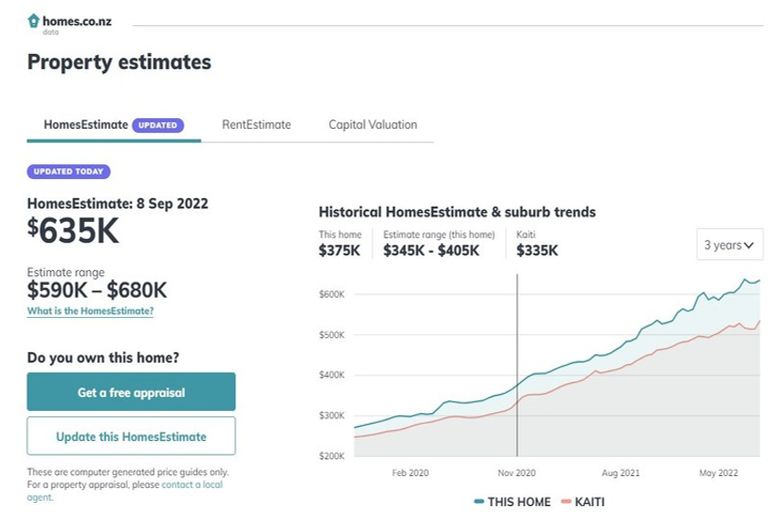Open the 3 years range dropdown
Image resolution: width=768 pixels, height=512 pixels.
[x=729, y=245]
